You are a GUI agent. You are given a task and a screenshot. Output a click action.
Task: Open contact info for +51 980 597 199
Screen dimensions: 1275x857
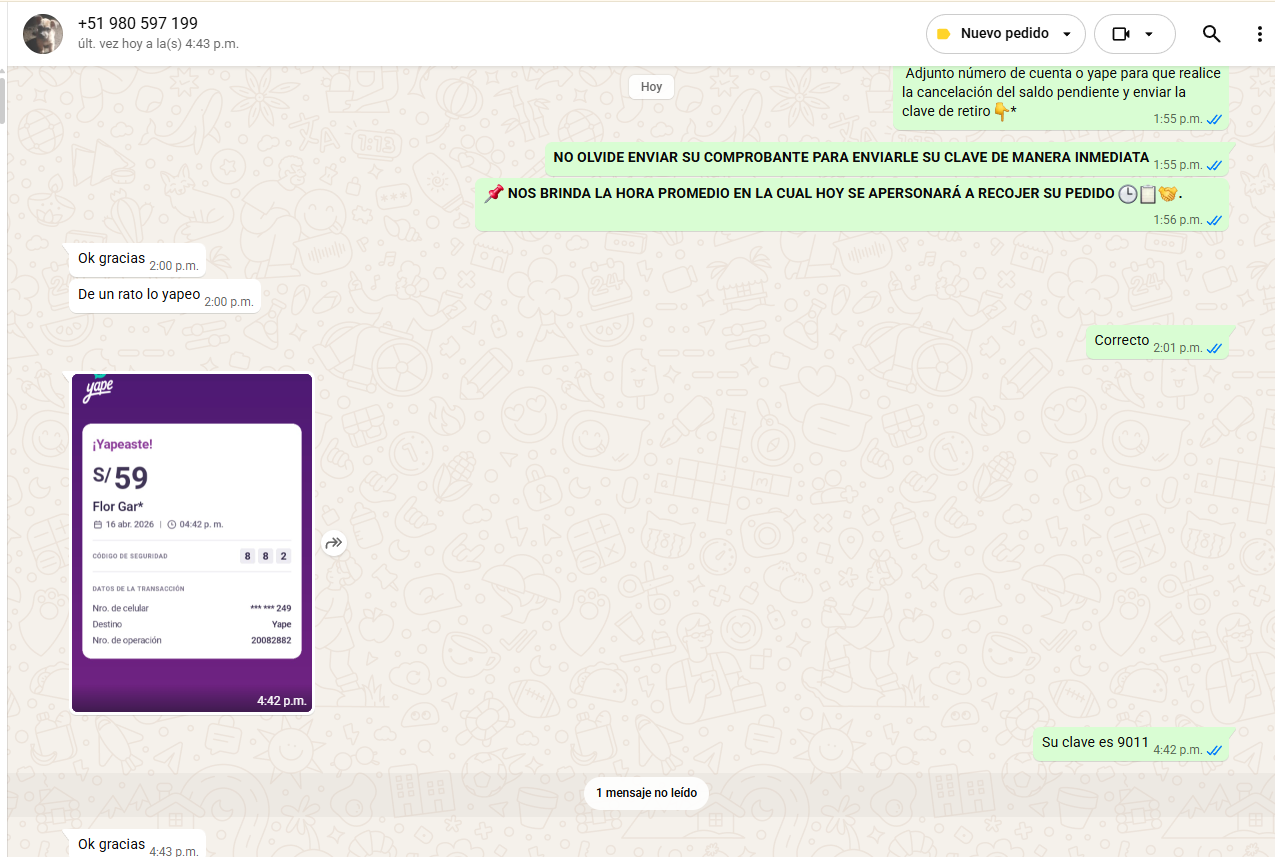(138, 23)
